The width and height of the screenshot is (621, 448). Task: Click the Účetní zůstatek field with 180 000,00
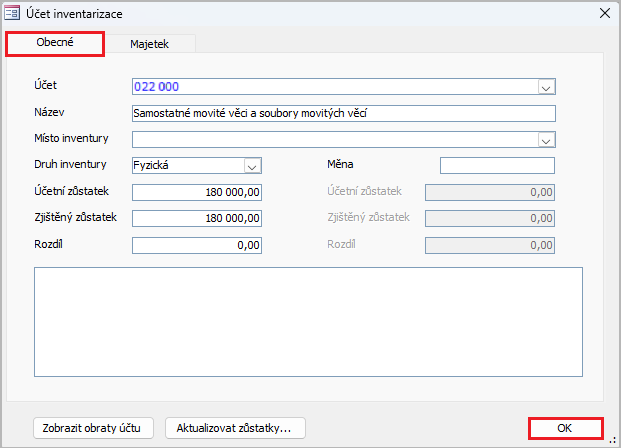[x=197, y=192]
